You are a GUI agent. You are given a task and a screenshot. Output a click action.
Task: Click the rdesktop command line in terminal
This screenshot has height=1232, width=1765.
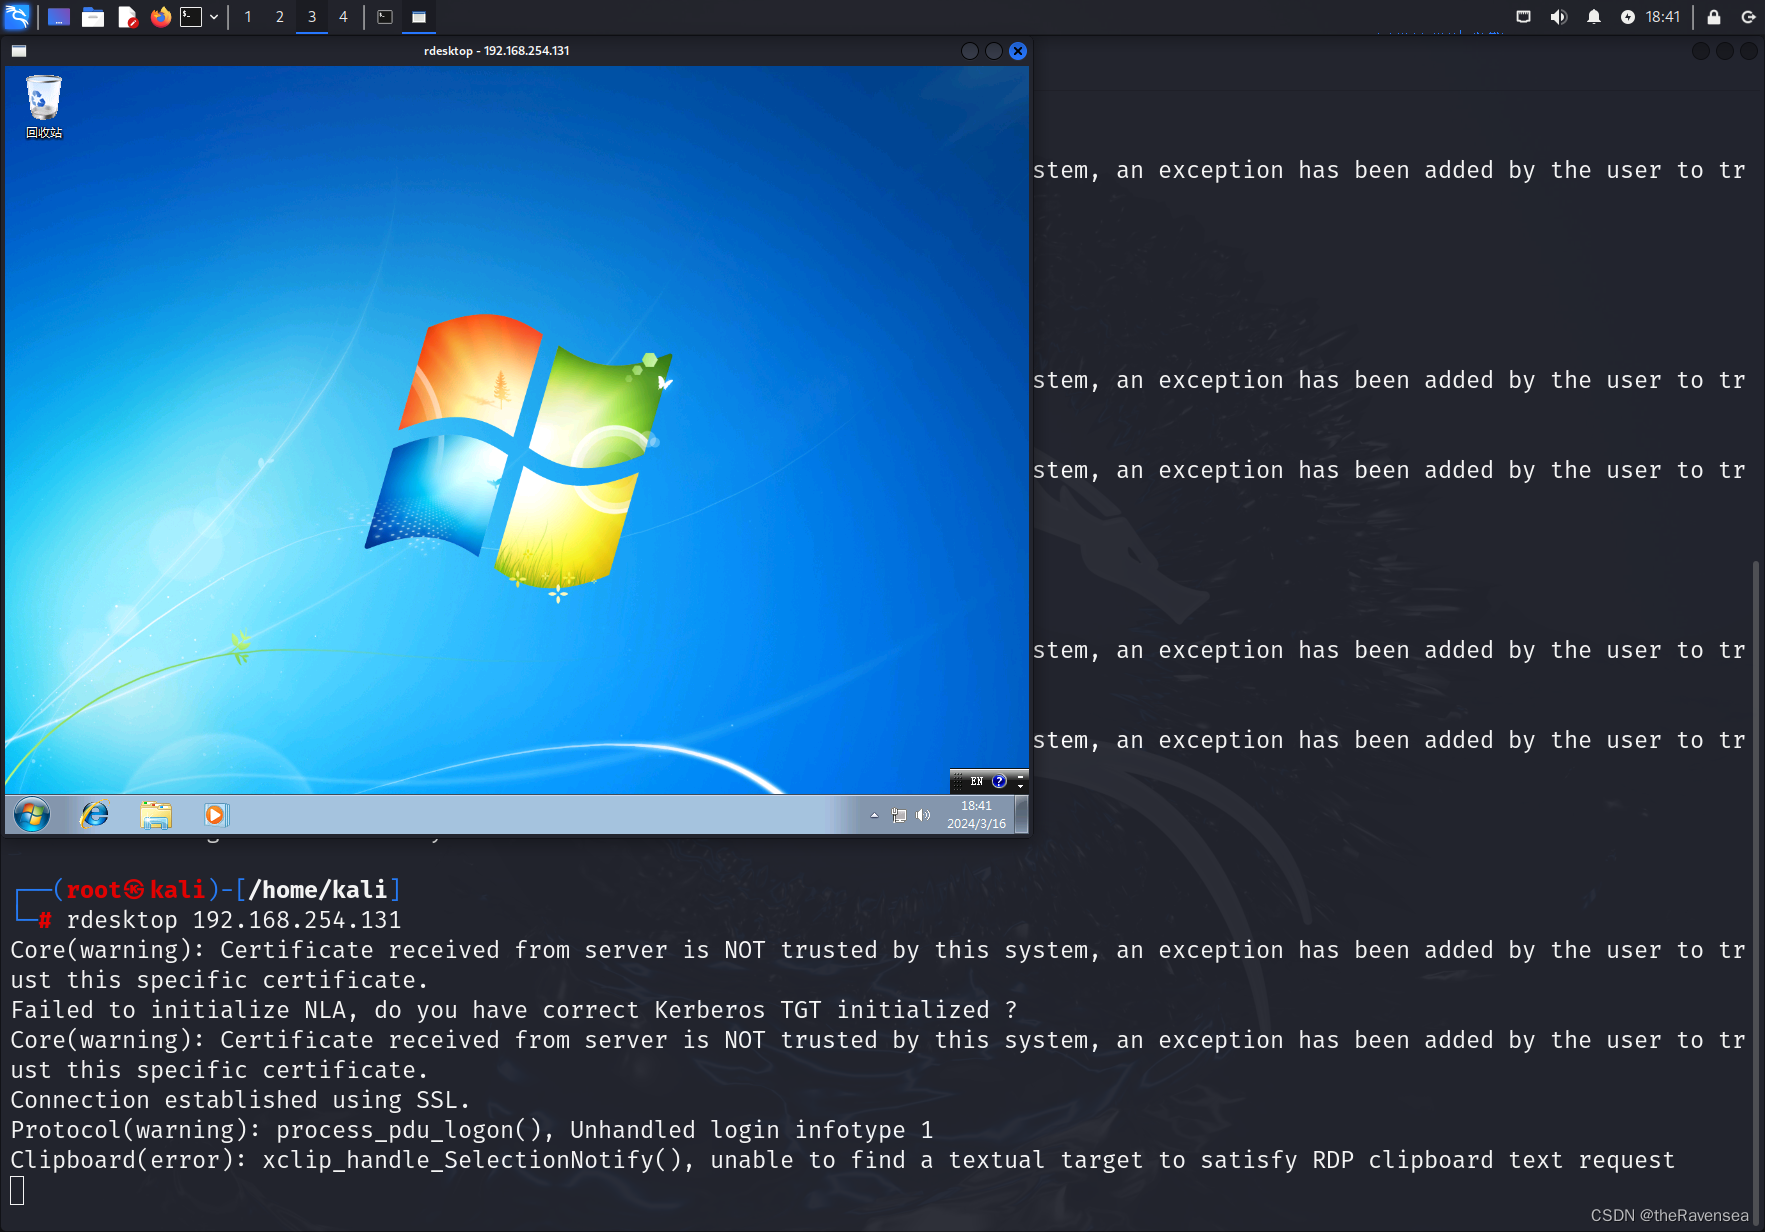coord(233,920)
